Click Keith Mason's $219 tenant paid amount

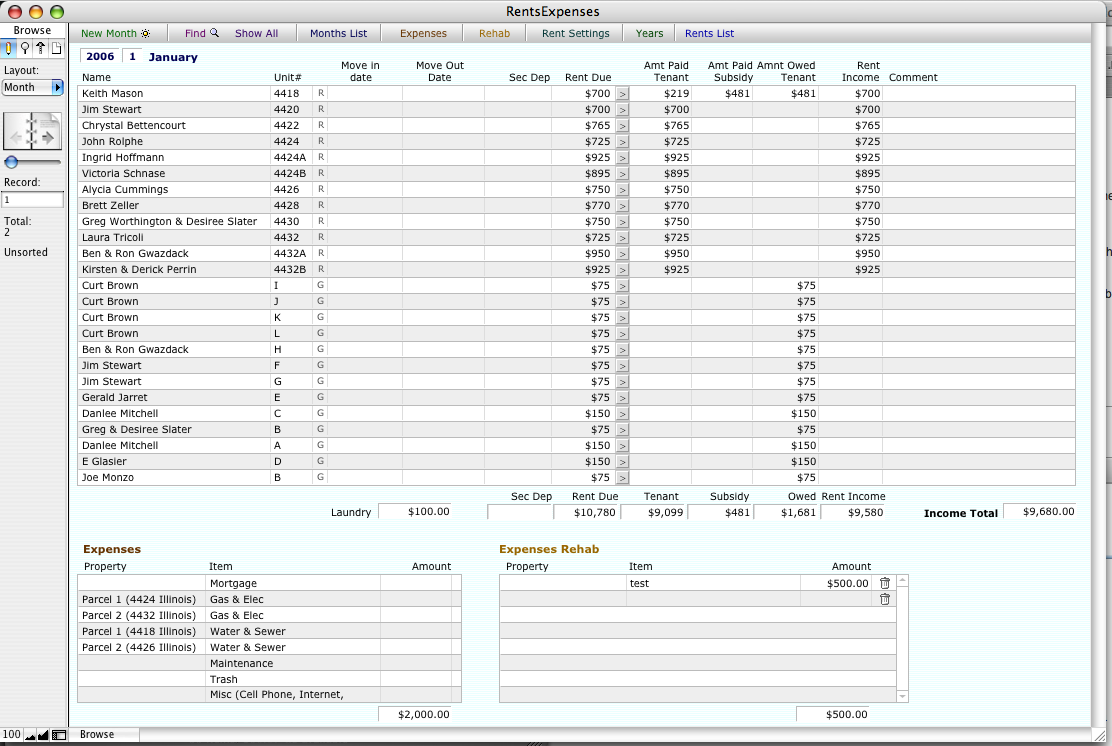pos(661,94)
